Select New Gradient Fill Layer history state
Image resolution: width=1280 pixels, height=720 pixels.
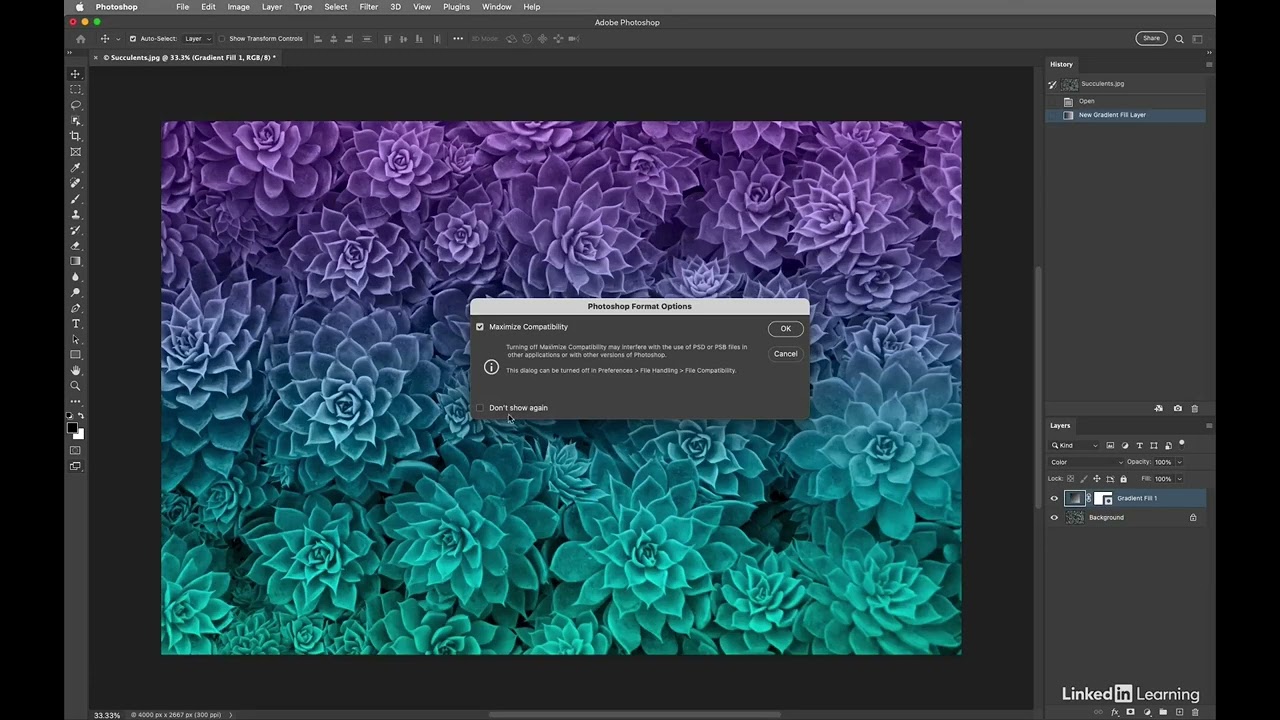[x=1125, y=115]
